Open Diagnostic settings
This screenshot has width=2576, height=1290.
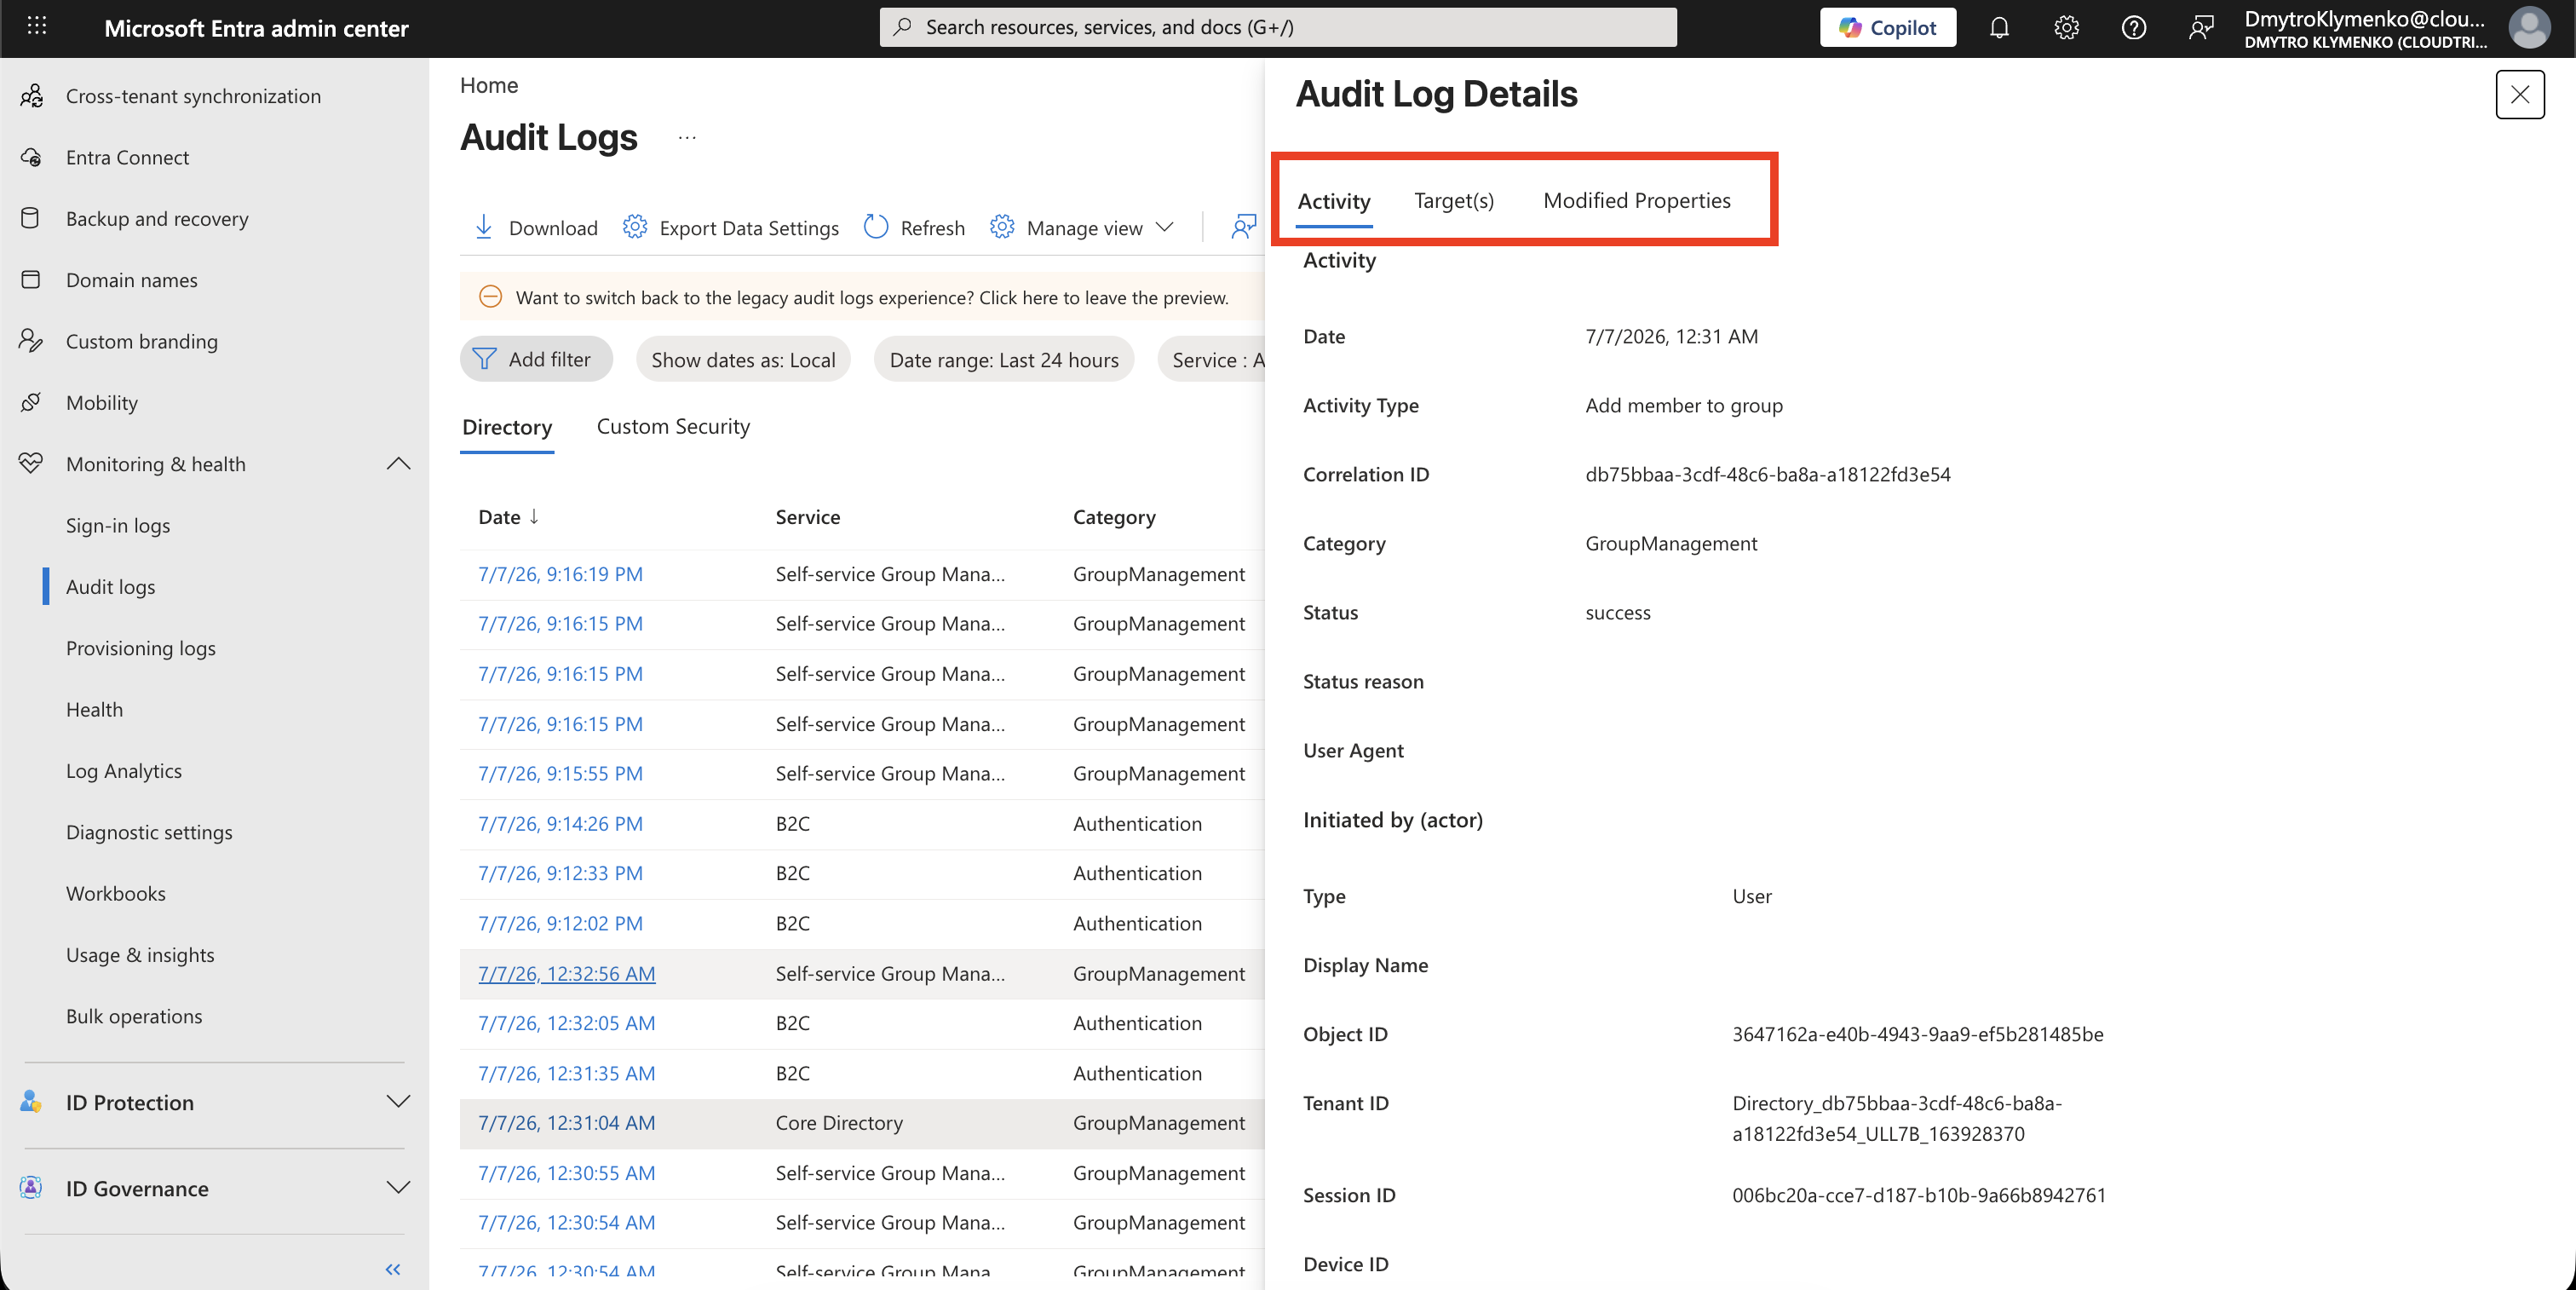pos(149,832)
